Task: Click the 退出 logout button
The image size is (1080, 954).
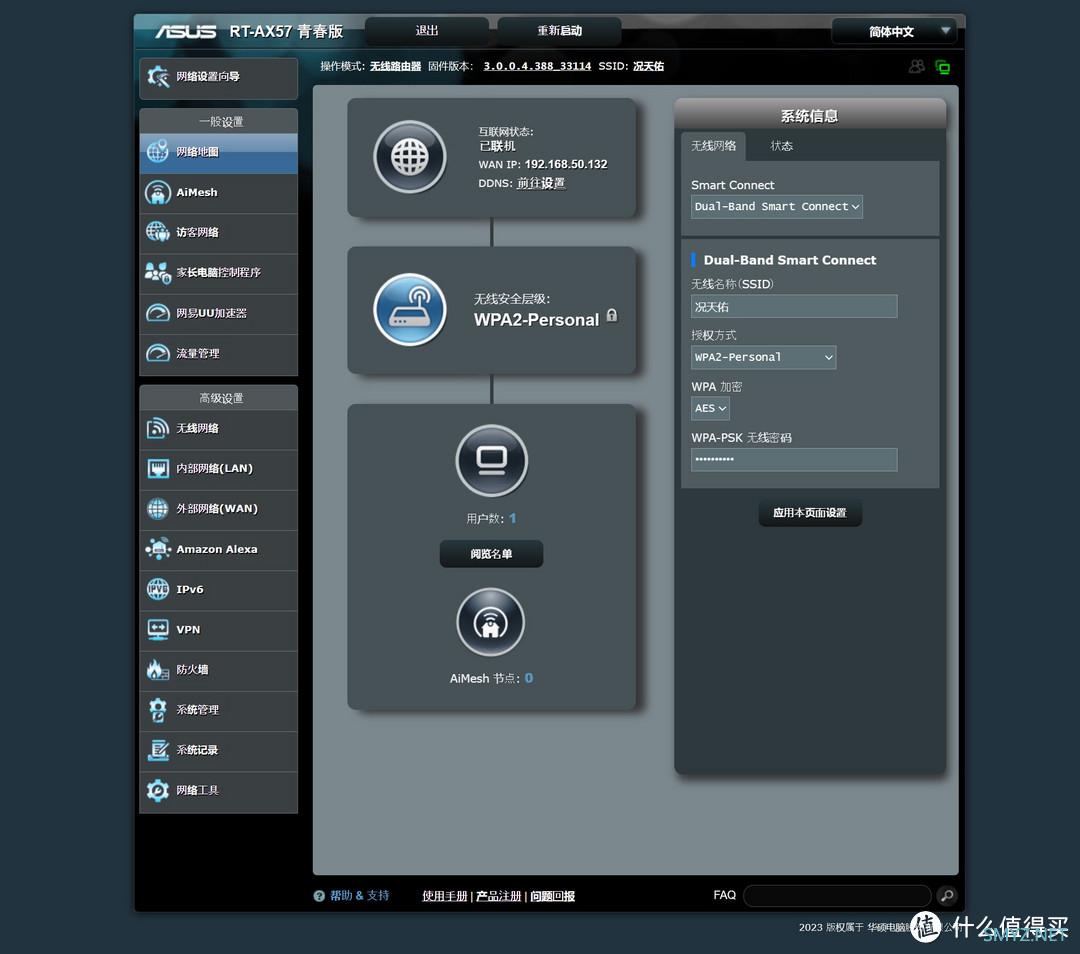Action: [x=426, y=31]
